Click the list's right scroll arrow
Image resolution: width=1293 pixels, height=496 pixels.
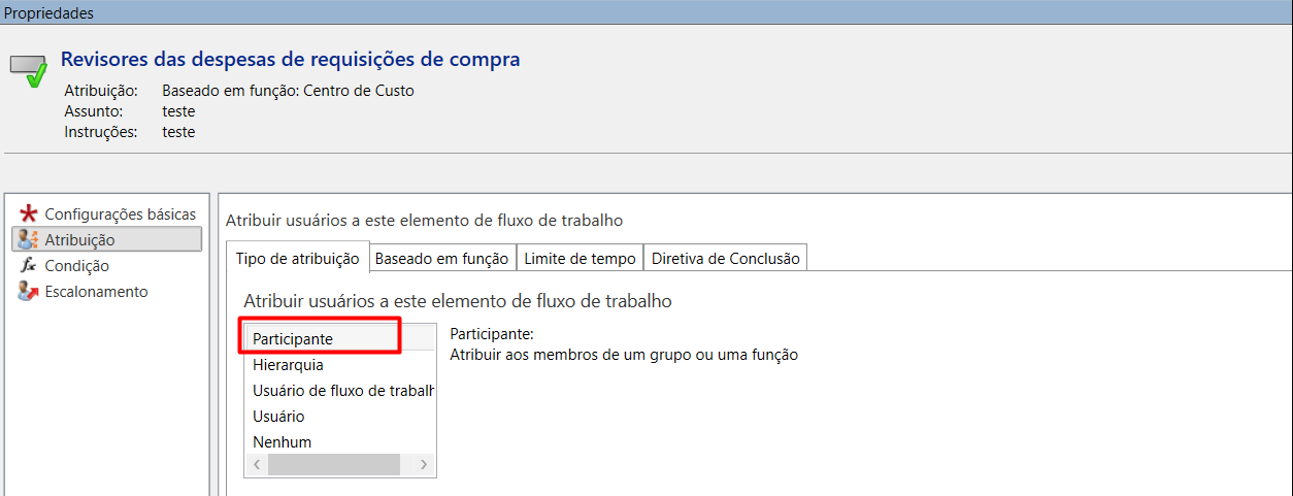click(x=424, y=465)
